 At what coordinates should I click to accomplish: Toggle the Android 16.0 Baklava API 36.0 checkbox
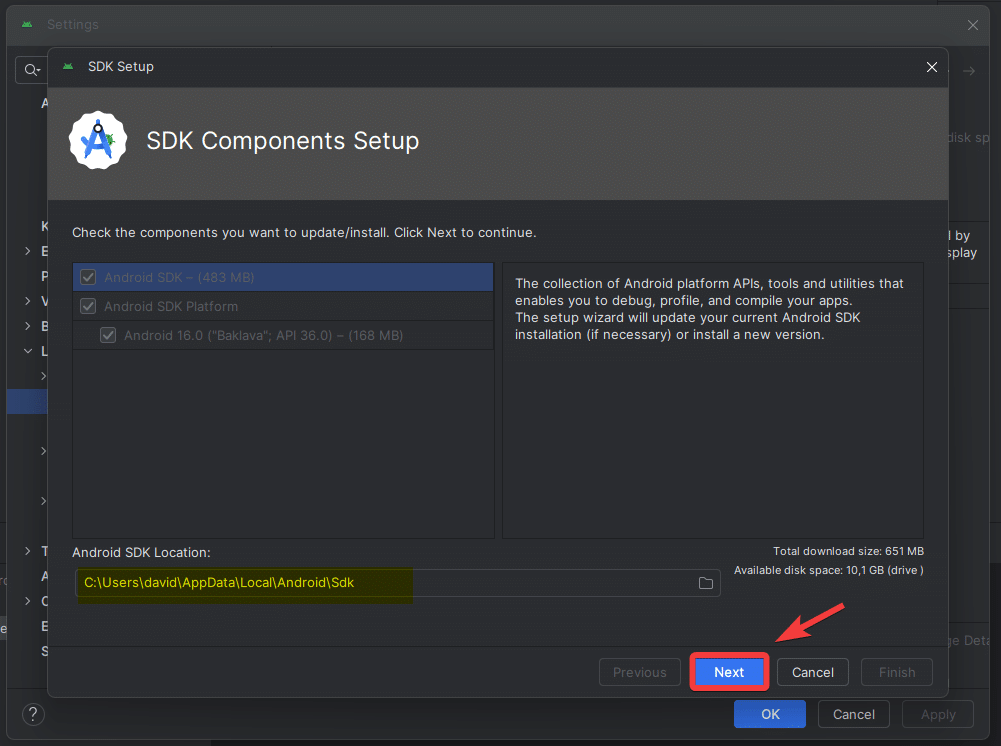[108, 335]
